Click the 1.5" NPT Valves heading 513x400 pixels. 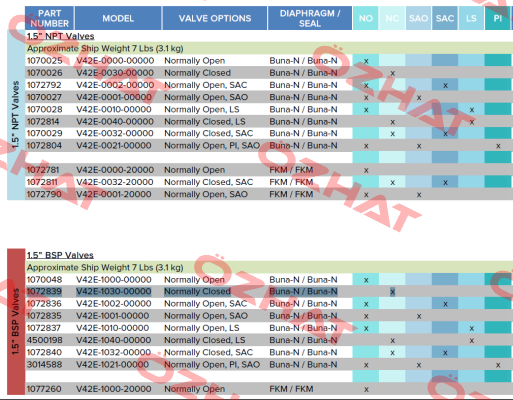(x=60, y=36)
